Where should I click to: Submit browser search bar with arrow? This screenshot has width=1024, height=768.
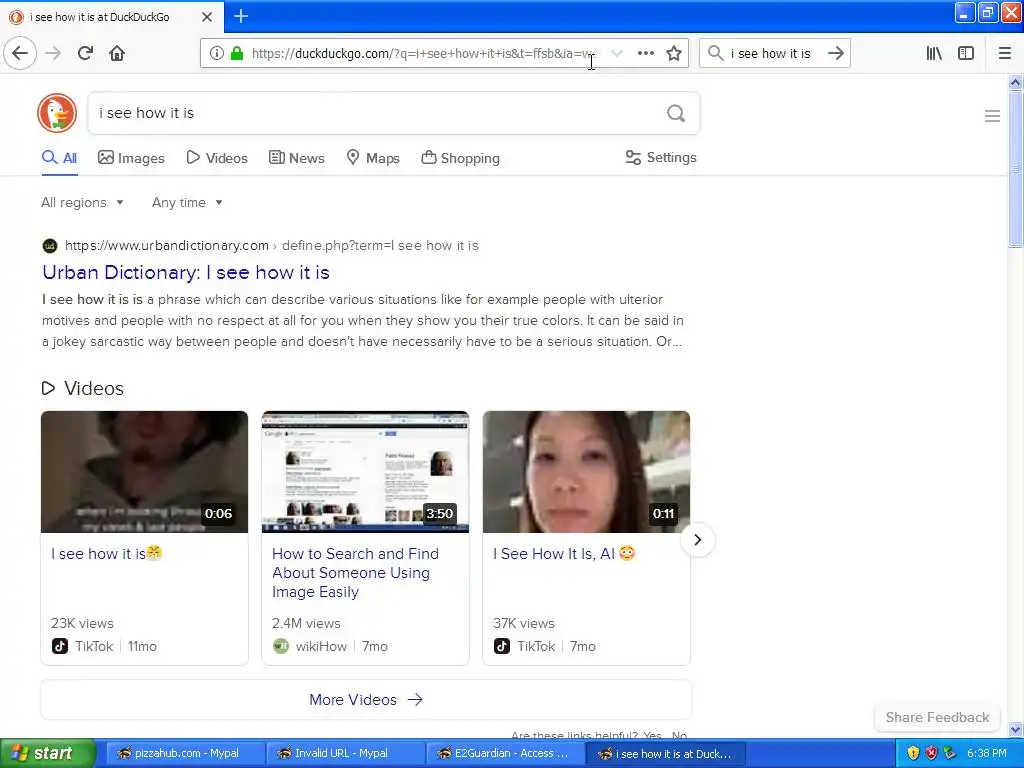coord(836,54)
